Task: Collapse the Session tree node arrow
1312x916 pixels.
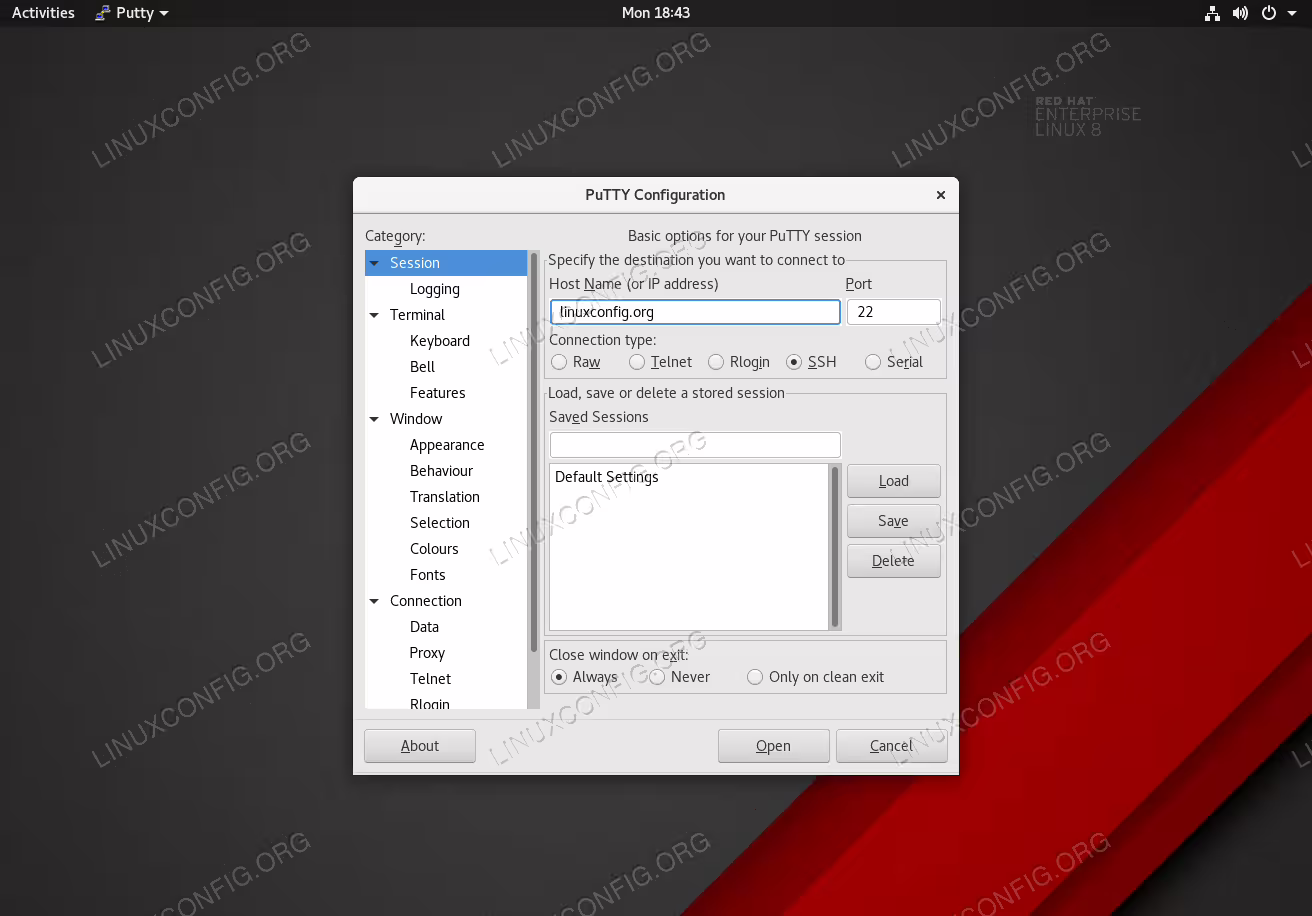Action: (375, 263)
